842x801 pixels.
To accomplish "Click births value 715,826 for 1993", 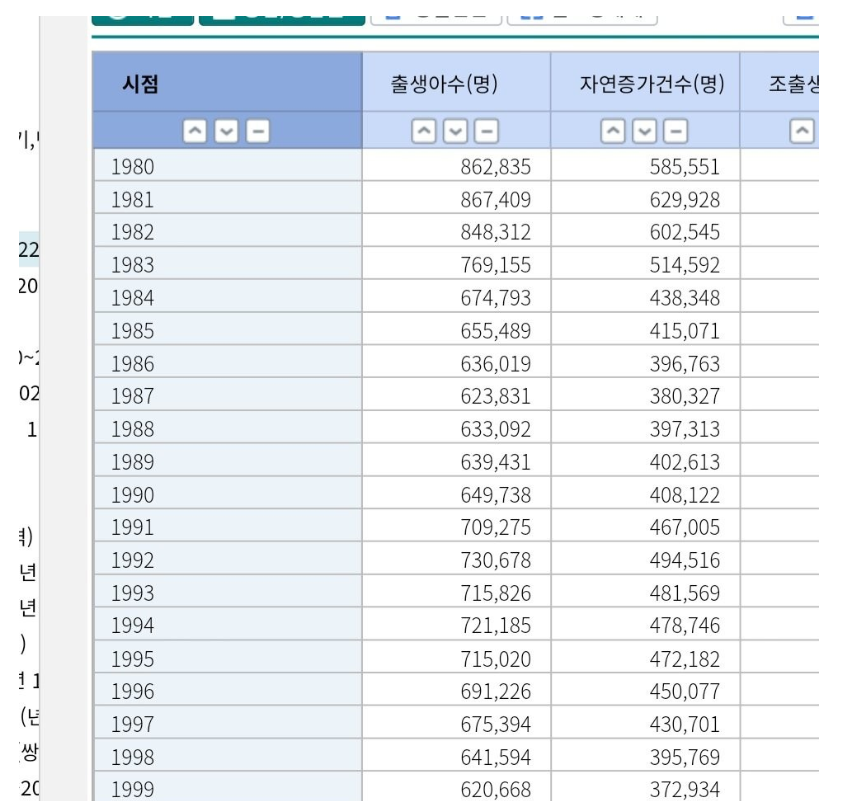I will coord(496,593).
